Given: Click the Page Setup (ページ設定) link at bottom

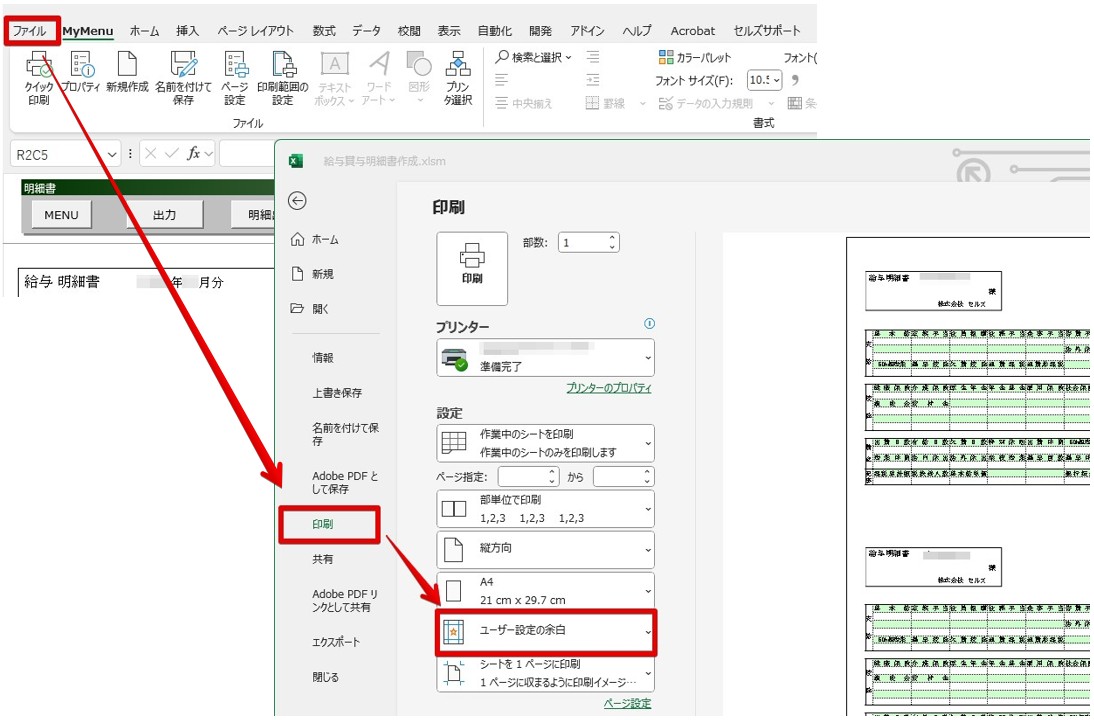Looking at the screenshot, I should tap(627, 704).
